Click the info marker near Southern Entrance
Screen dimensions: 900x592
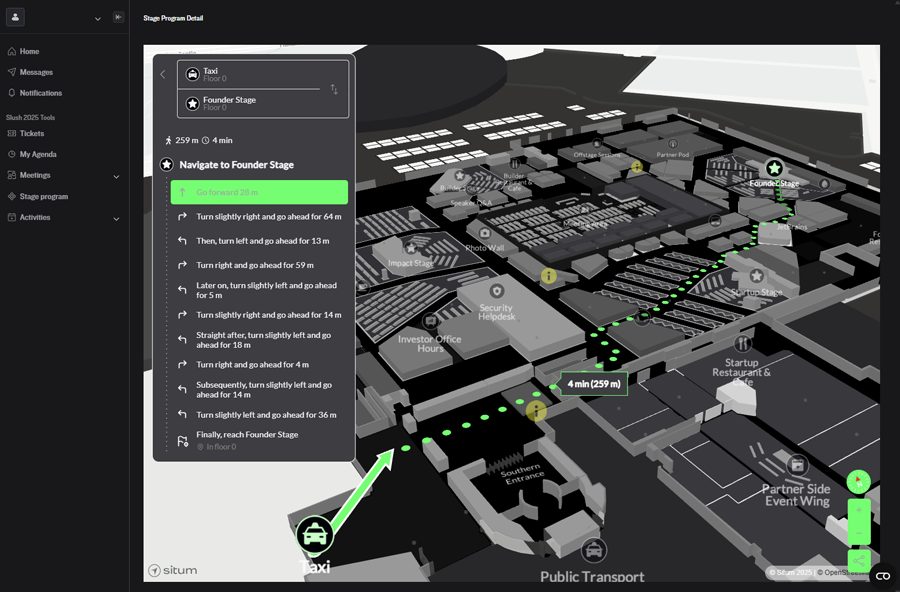536,411
